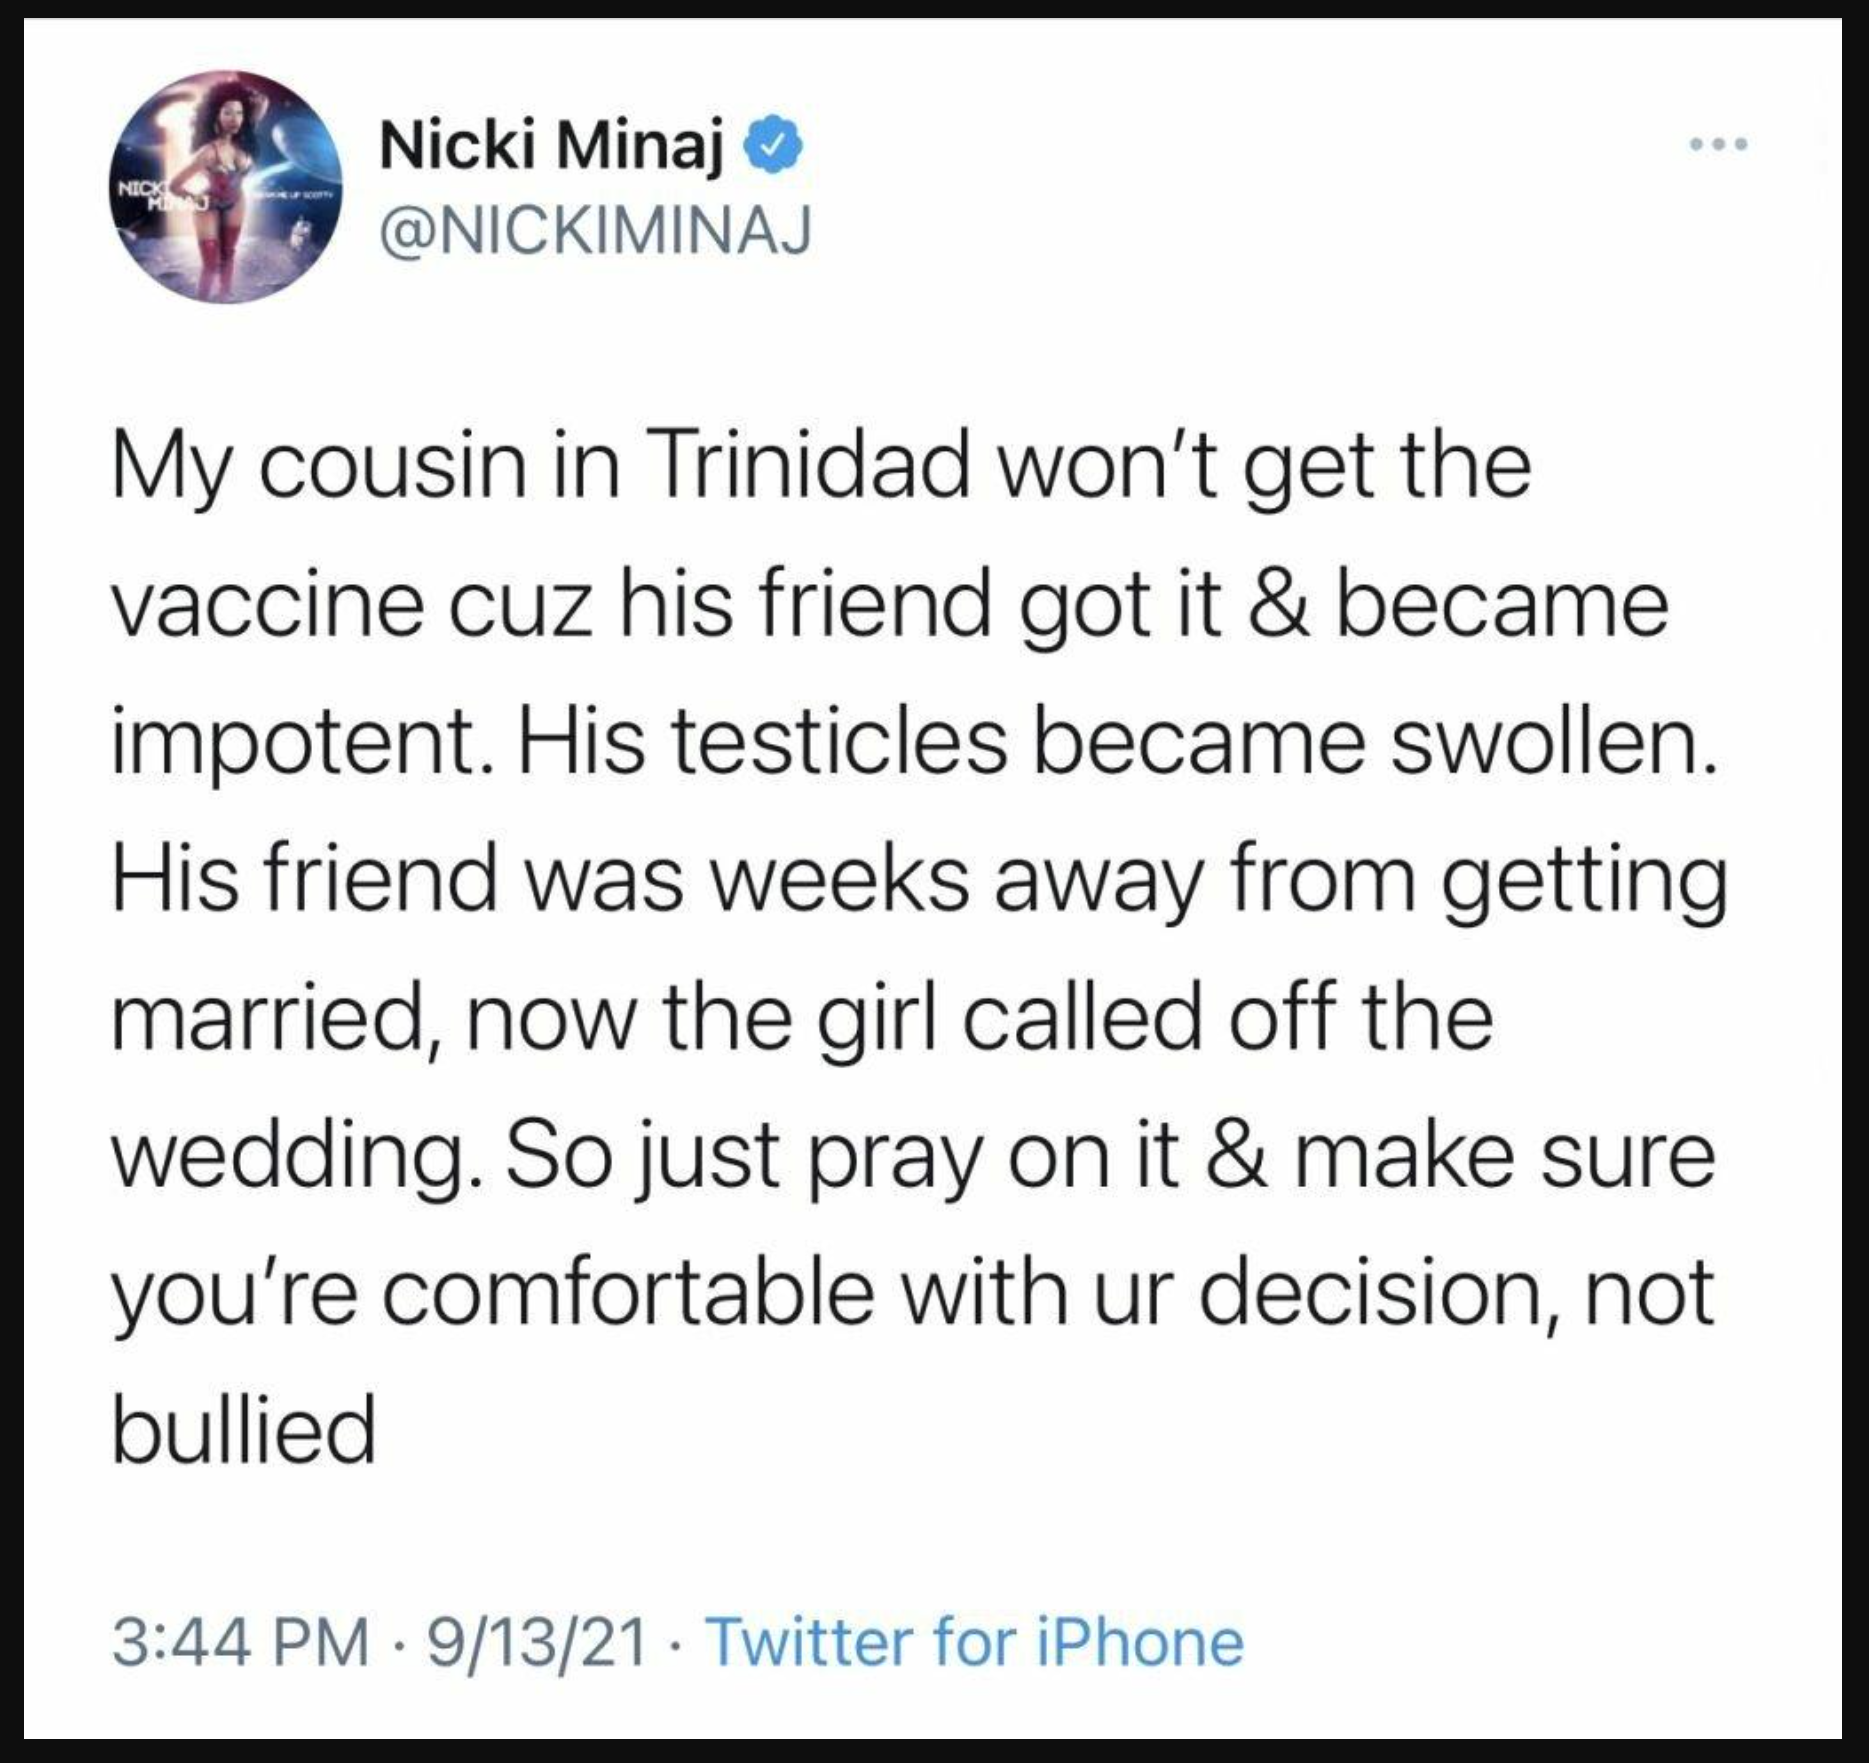Open the @NICKIMINAJ handle link

click(594, 233)
